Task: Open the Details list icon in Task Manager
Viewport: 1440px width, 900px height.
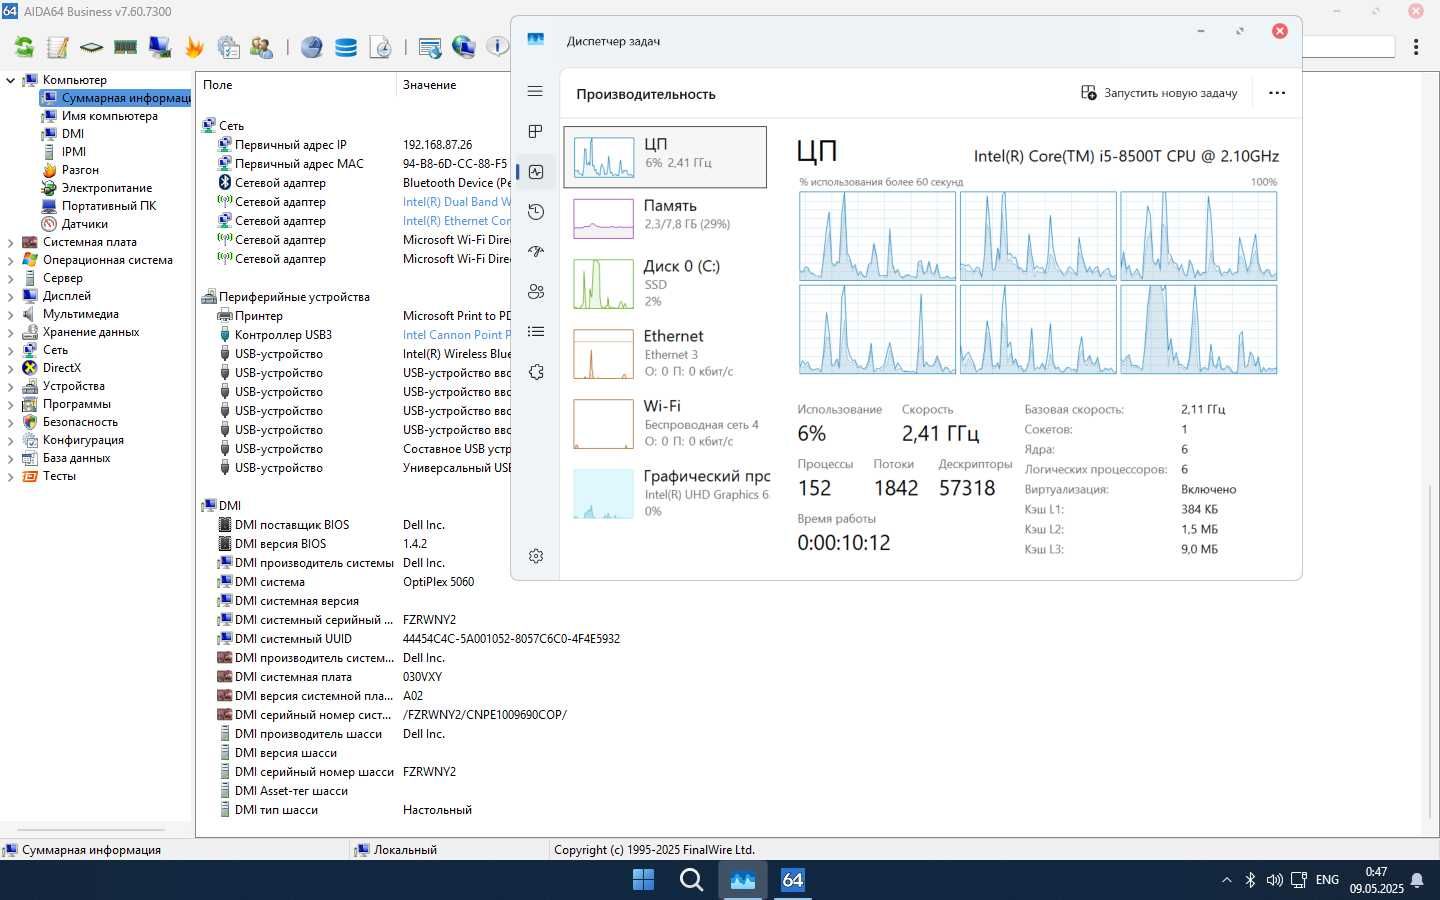Action: [536, 332]
